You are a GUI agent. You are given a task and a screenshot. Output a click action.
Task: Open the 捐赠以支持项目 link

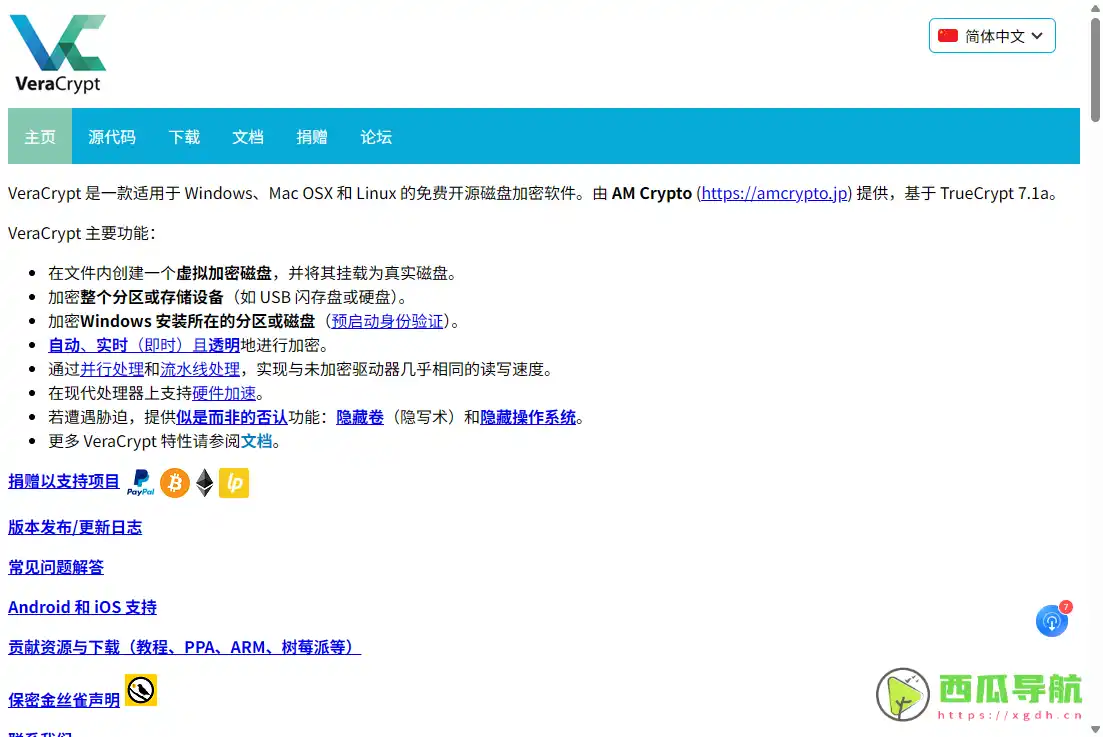point(64,482)
